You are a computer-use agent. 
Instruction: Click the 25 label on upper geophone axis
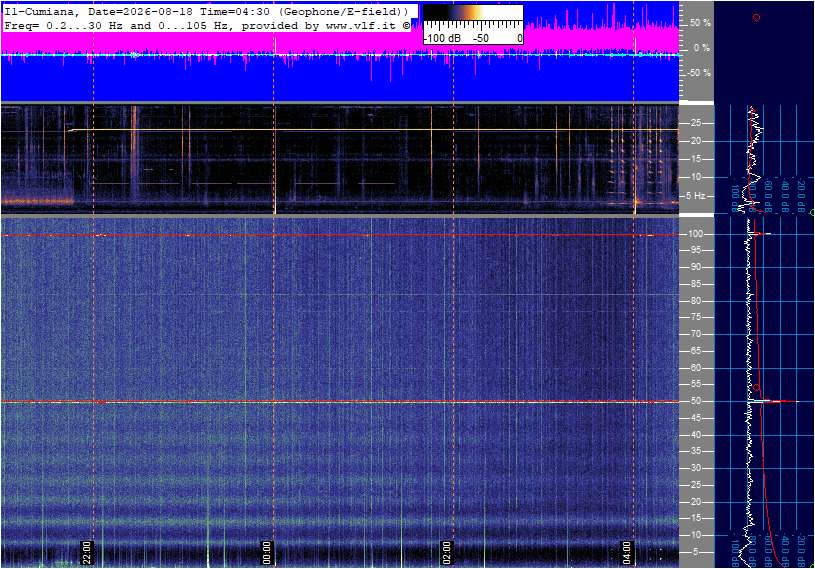[x=695, y=123]
